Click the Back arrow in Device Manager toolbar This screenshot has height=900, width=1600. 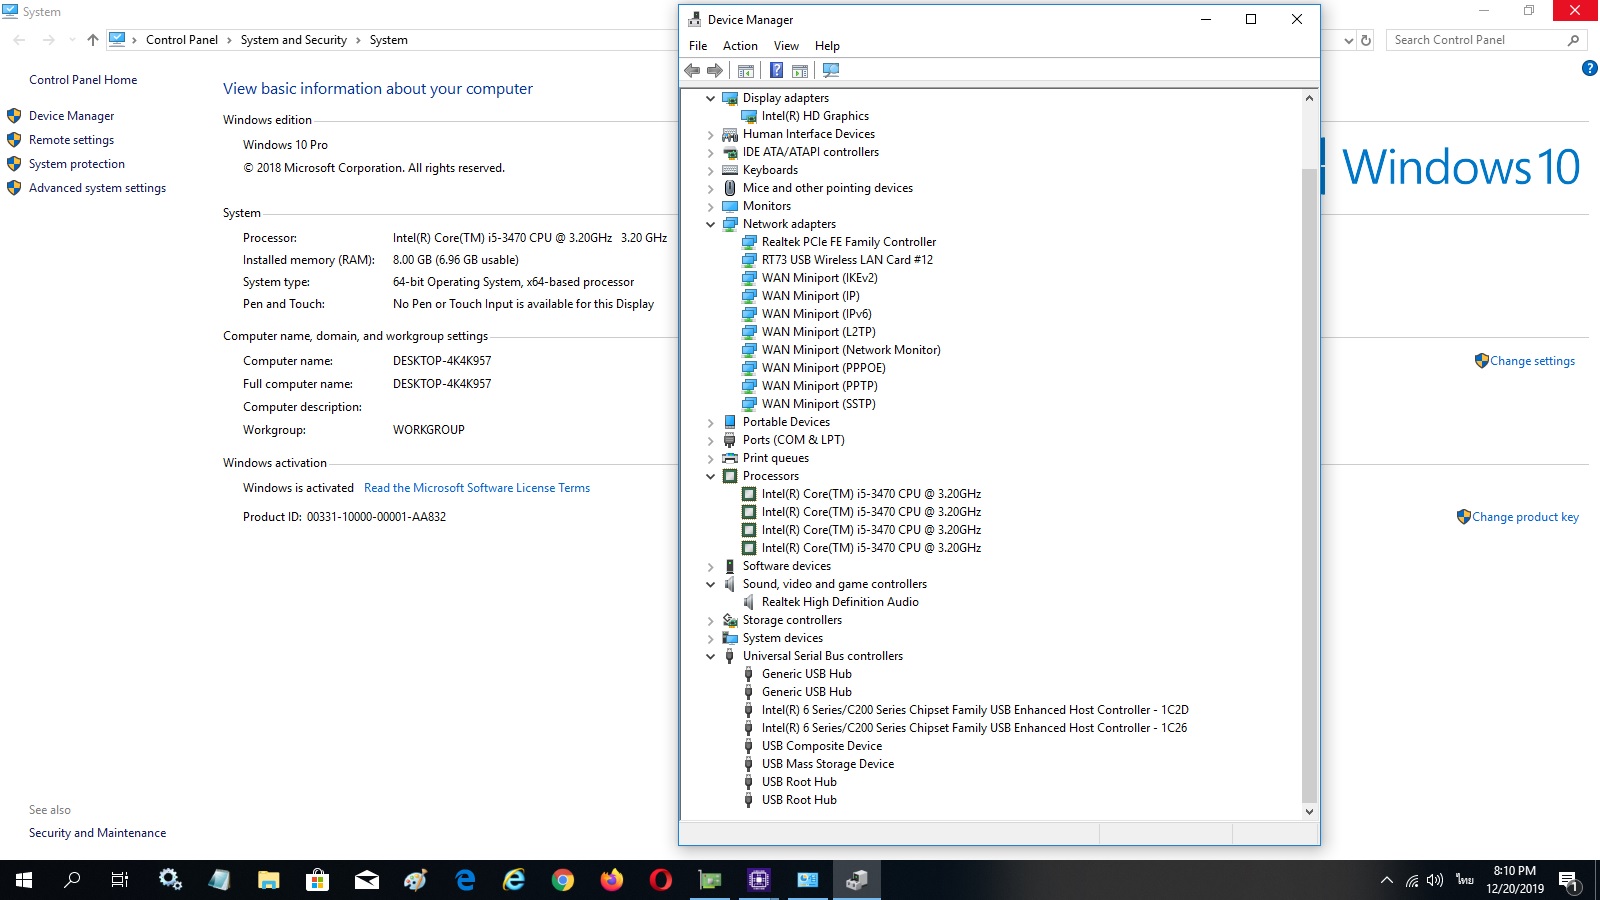tap(692, 70)
